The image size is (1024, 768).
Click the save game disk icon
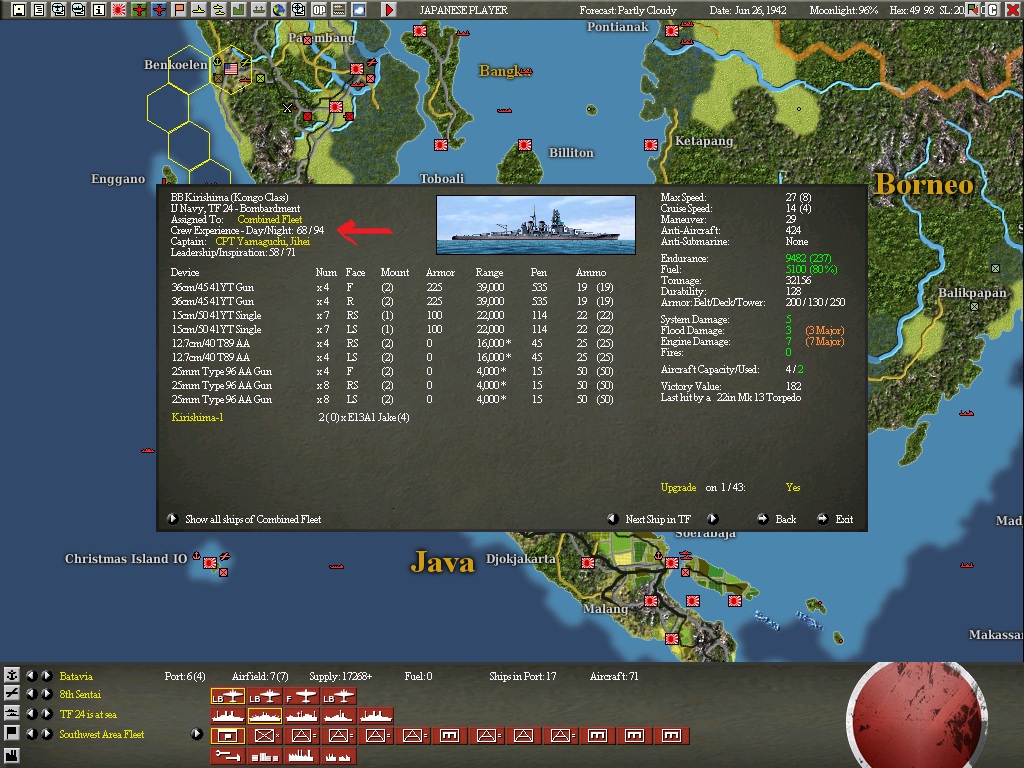click(18, 8)
